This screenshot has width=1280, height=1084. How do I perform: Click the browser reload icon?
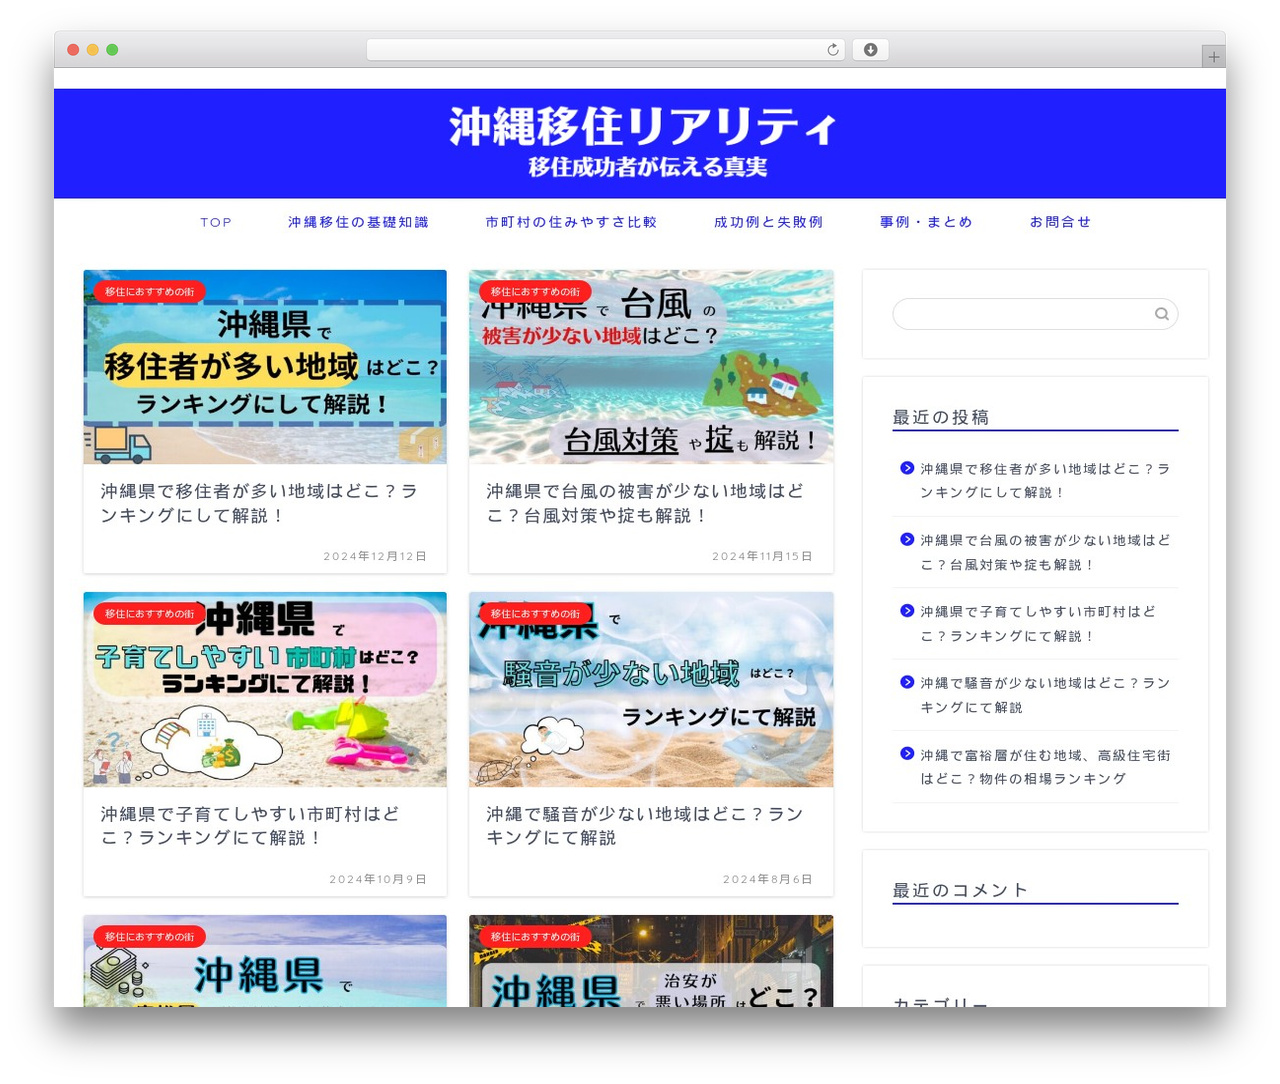(x=832, y=50)
